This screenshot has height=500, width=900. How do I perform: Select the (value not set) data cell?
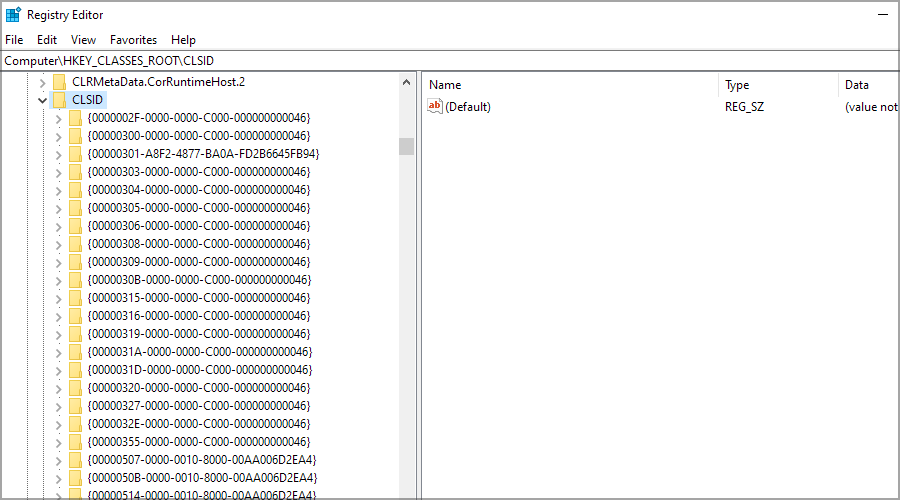[871, 107]
